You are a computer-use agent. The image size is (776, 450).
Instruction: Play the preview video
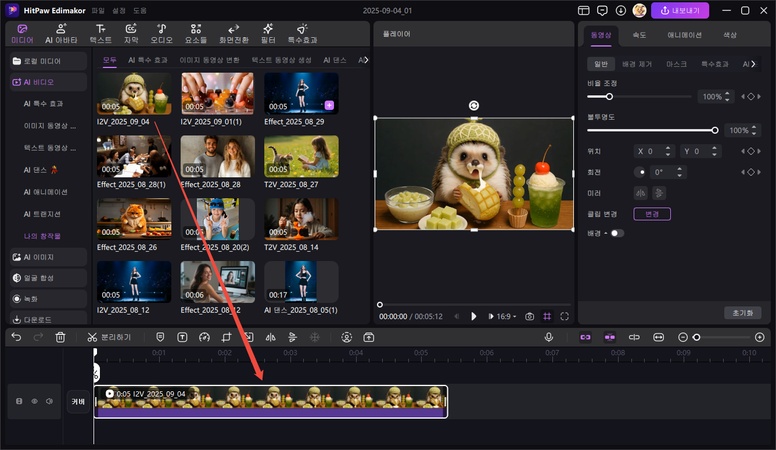[474, 316]
